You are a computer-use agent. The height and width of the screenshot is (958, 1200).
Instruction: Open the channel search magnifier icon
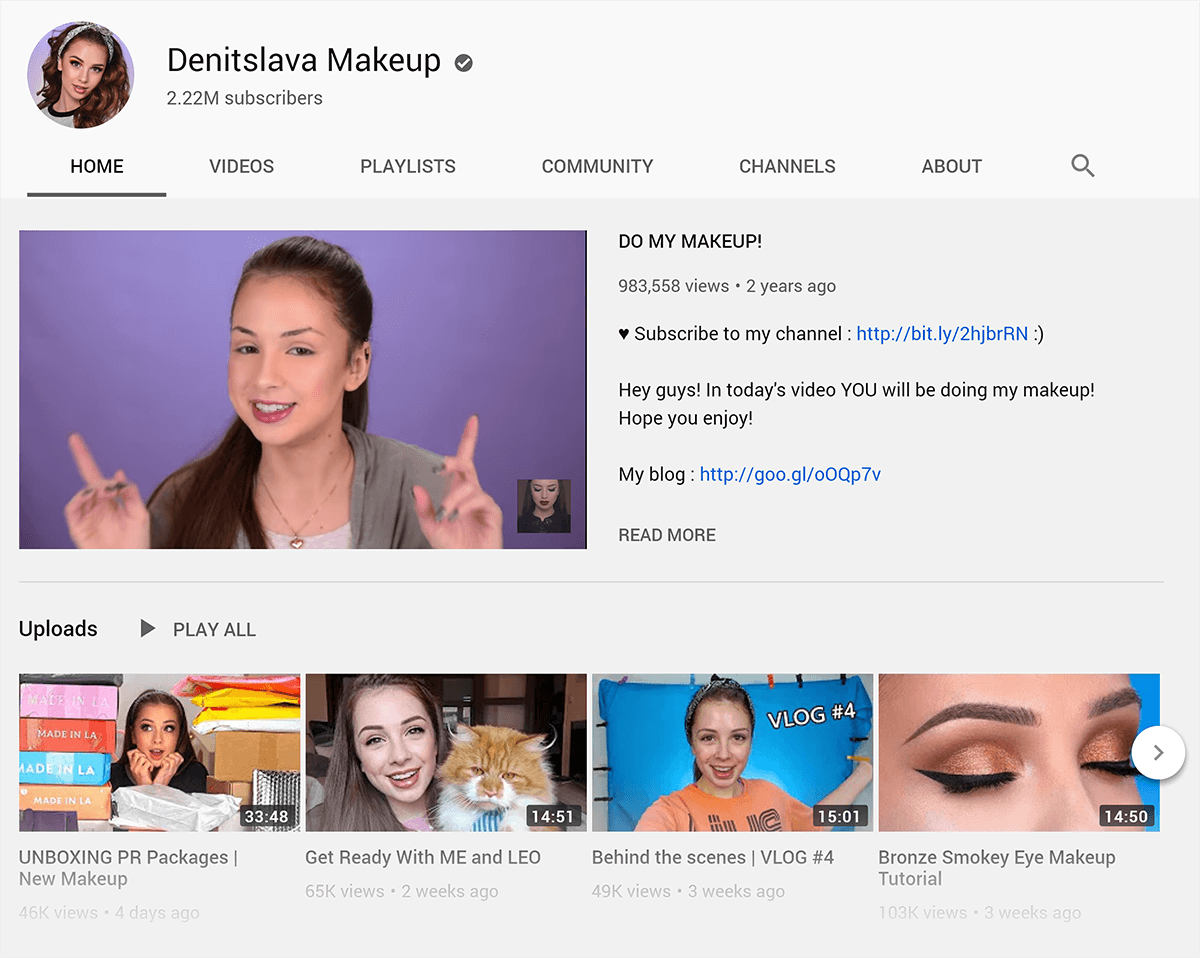[x=1083, y=166]
